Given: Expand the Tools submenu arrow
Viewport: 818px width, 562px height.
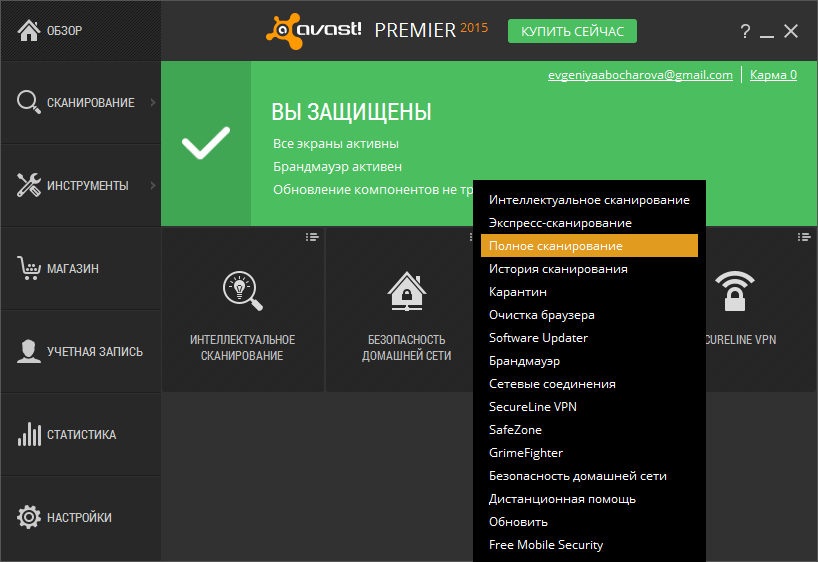Looking at the screenshot, I should 153,185.
